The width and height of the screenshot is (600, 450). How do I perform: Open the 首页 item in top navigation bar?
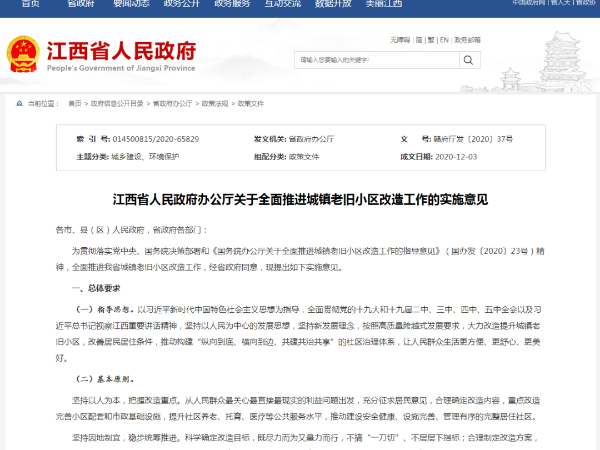click(31, 3)
